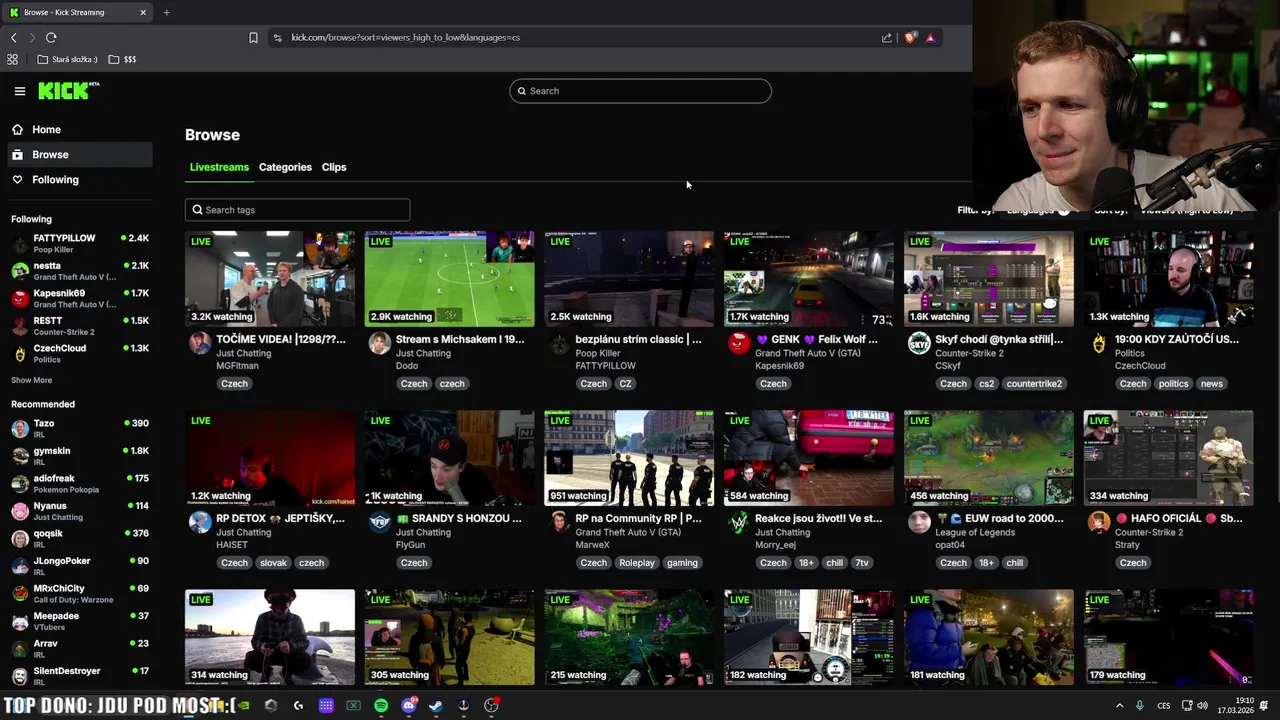Image resolution: width=1280 pixels, height=720 pixels.
Task: Open a new browser tab
Action: 166,12
